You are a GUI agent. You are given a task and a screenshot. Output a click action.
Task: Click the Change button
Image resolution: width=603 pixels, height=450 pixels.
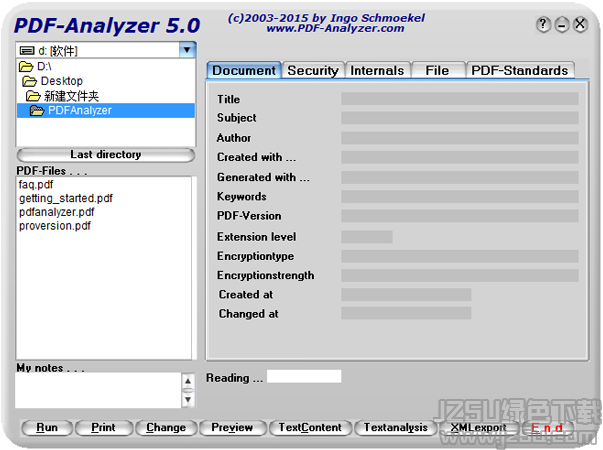coord(166,428)
